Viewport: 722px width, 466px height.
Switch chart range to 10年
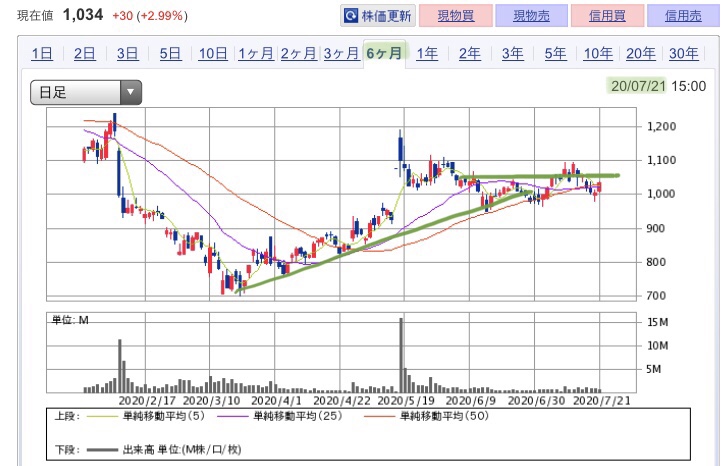coord(598,54)
